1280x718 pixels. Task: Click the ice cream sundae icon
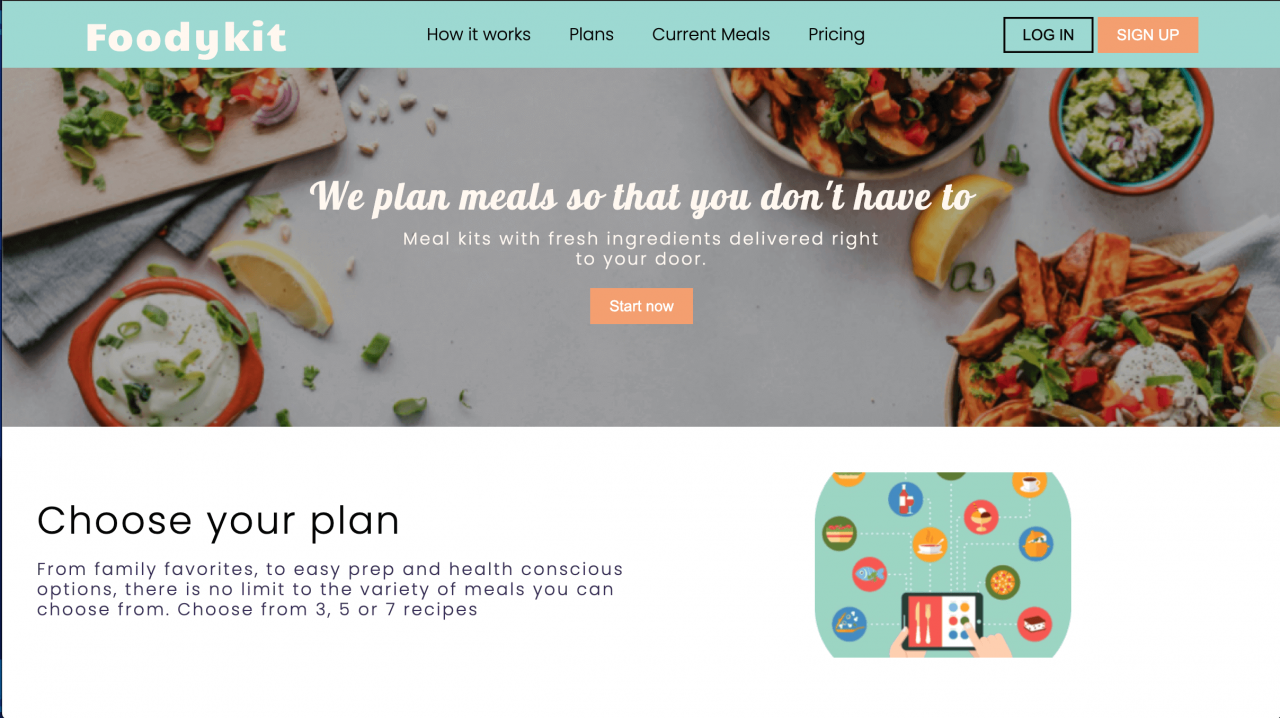pyautogui.click(x=981, y=517)
